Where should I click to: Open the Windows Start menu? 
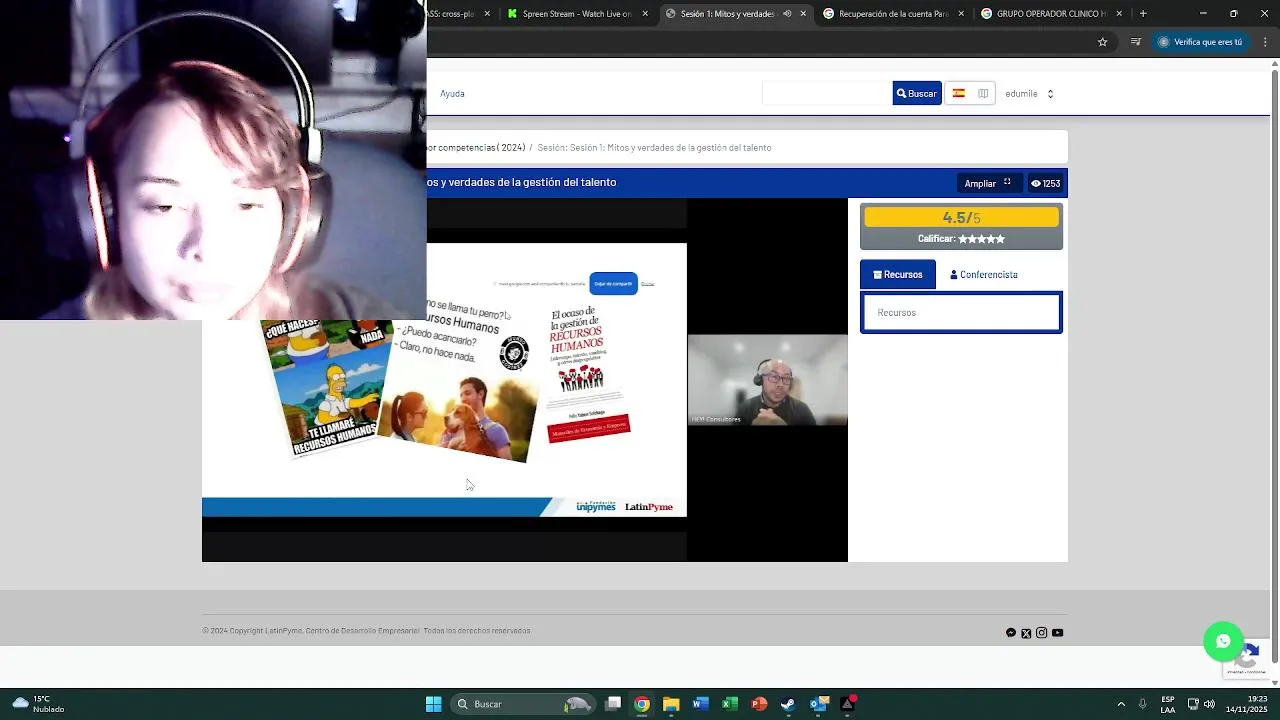(x=433, y=704)
